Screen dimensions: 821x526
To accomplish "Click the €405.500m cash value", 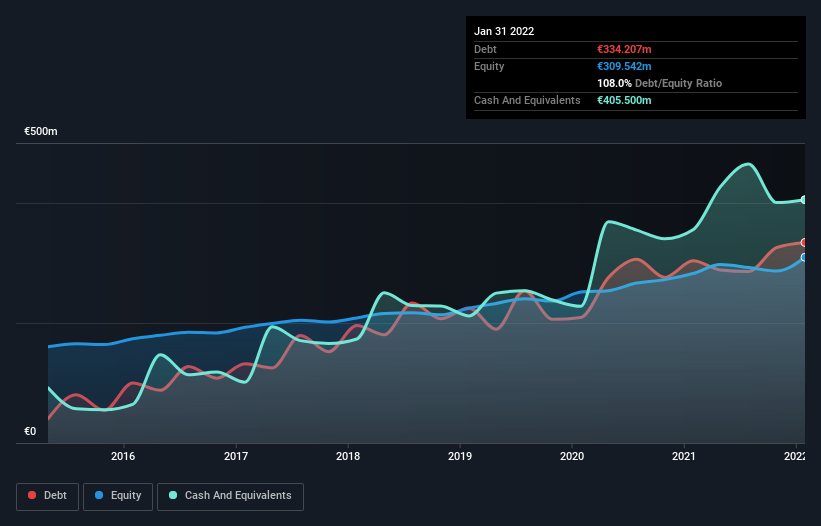I will [x=624, y=100].
